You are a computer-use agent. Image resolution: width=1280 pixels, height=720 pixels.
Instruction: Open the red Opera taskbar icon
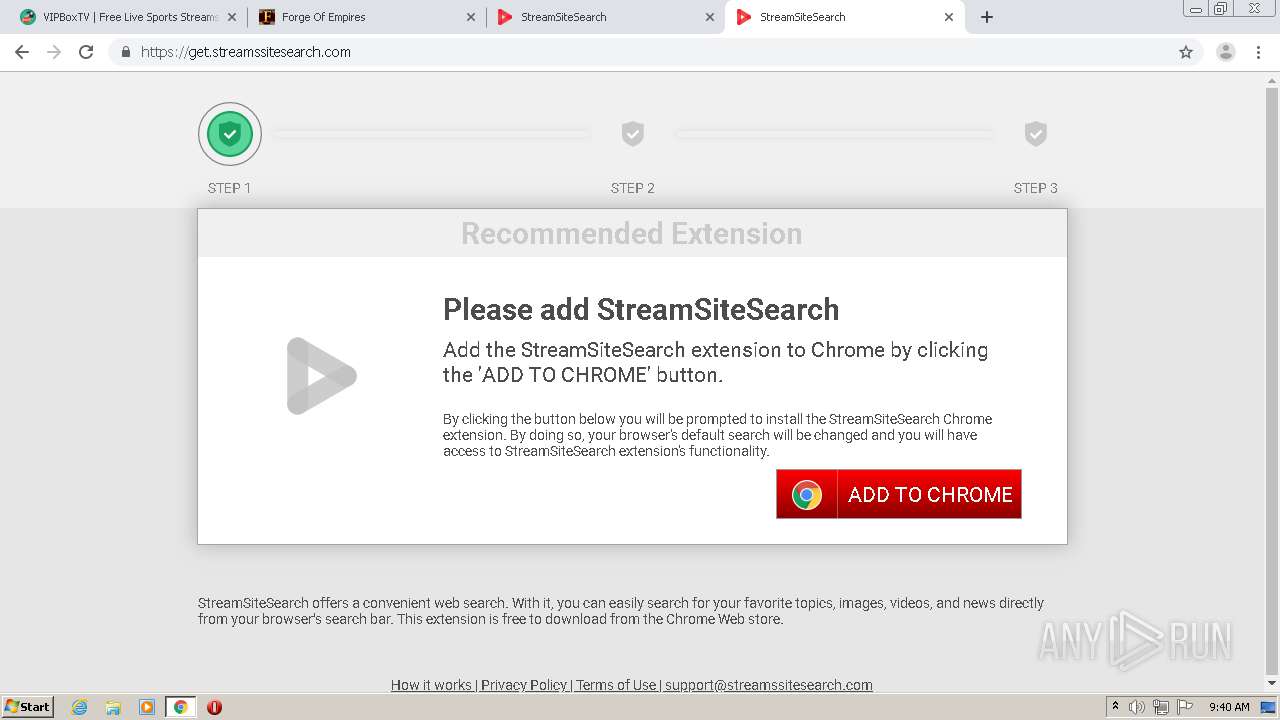click(x=214, y=707)
